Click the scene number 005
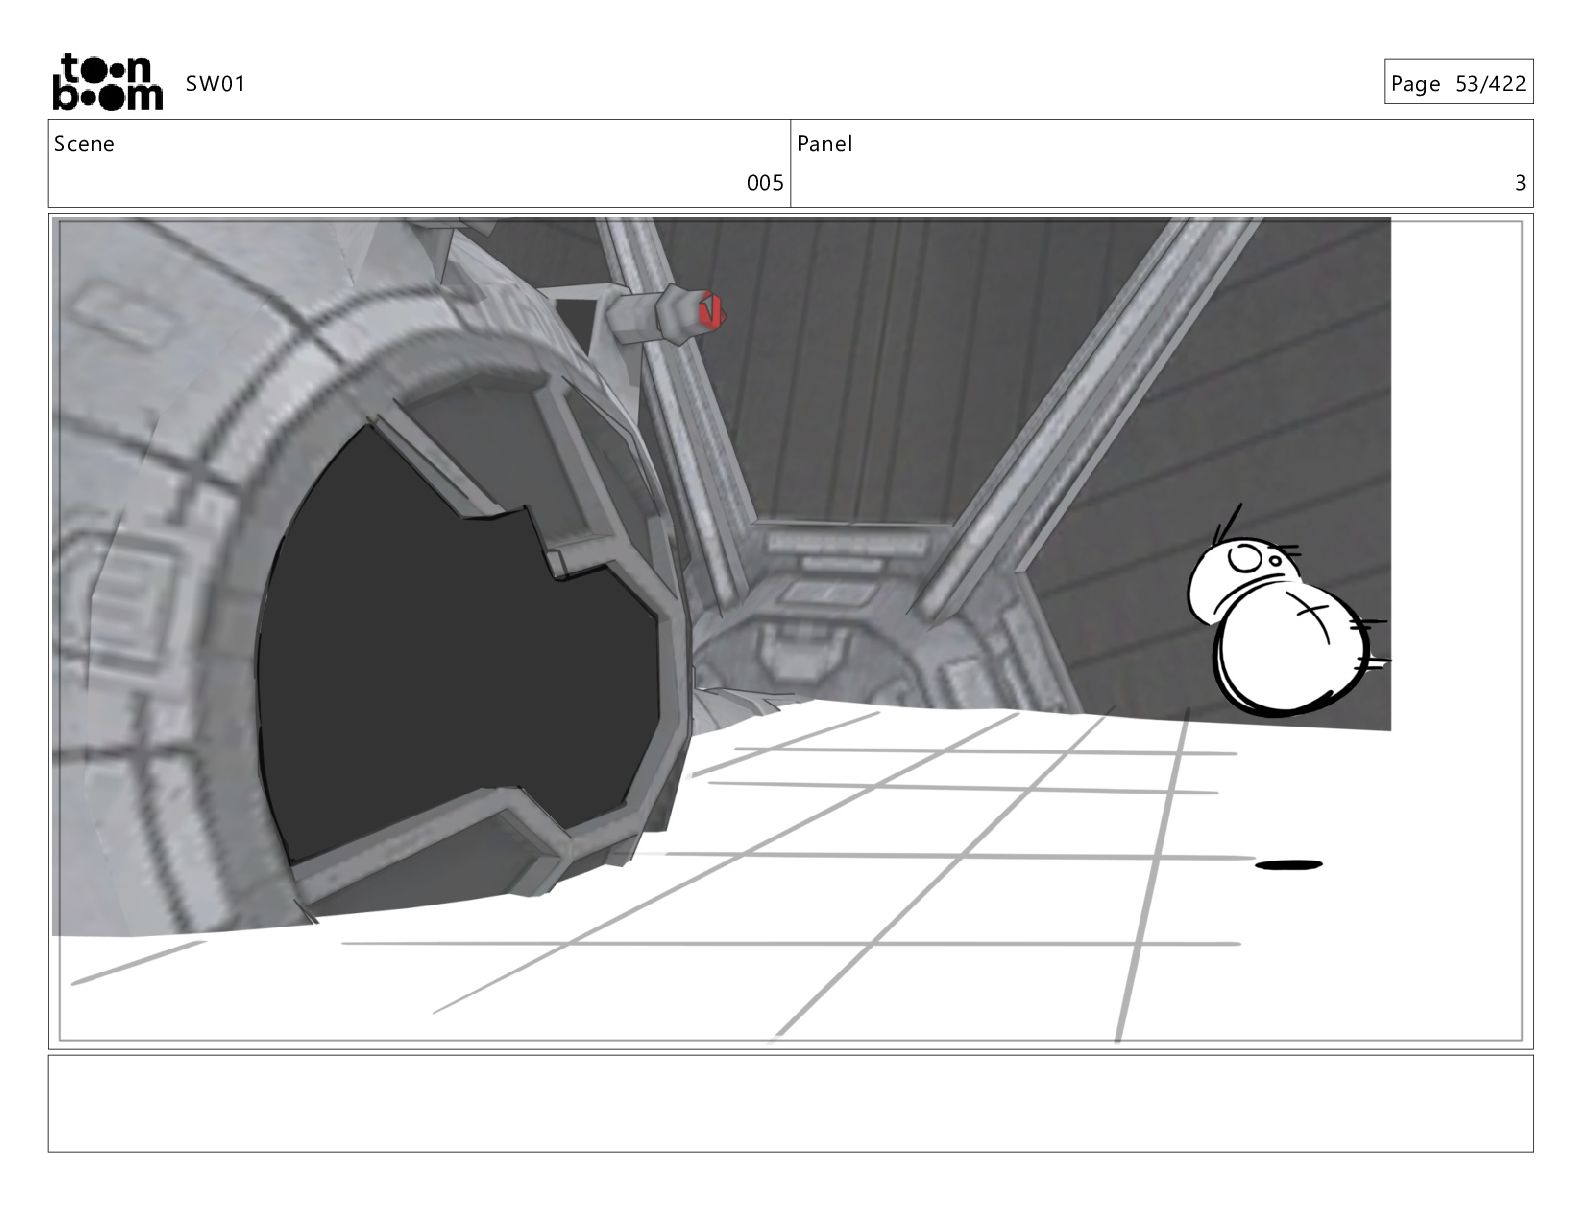 pyautogui.click(x=765, y=183)
